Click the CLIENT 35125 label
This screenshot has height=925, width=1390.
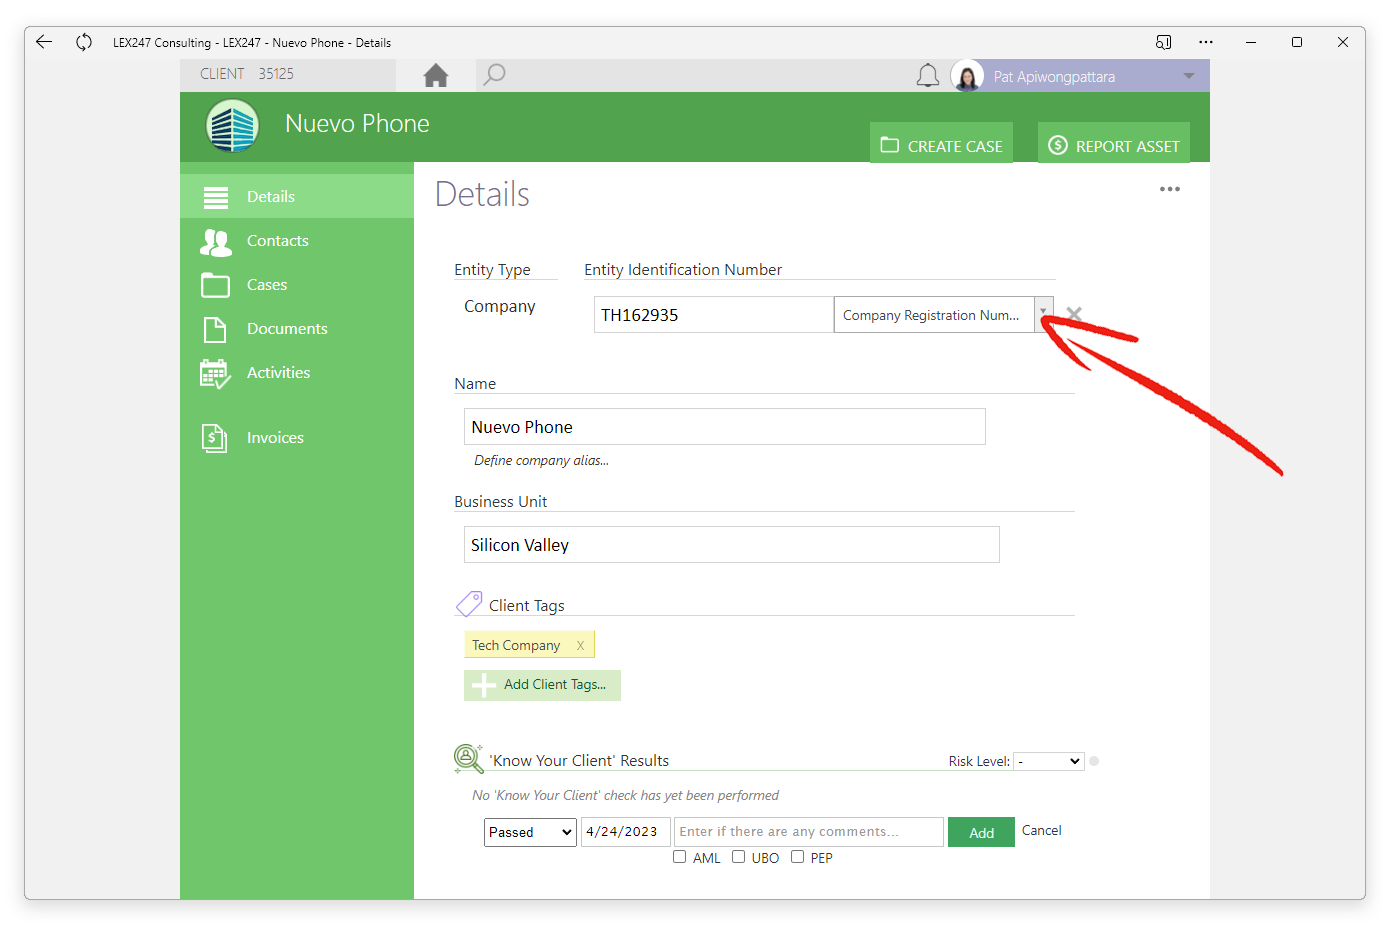[247, 74]
